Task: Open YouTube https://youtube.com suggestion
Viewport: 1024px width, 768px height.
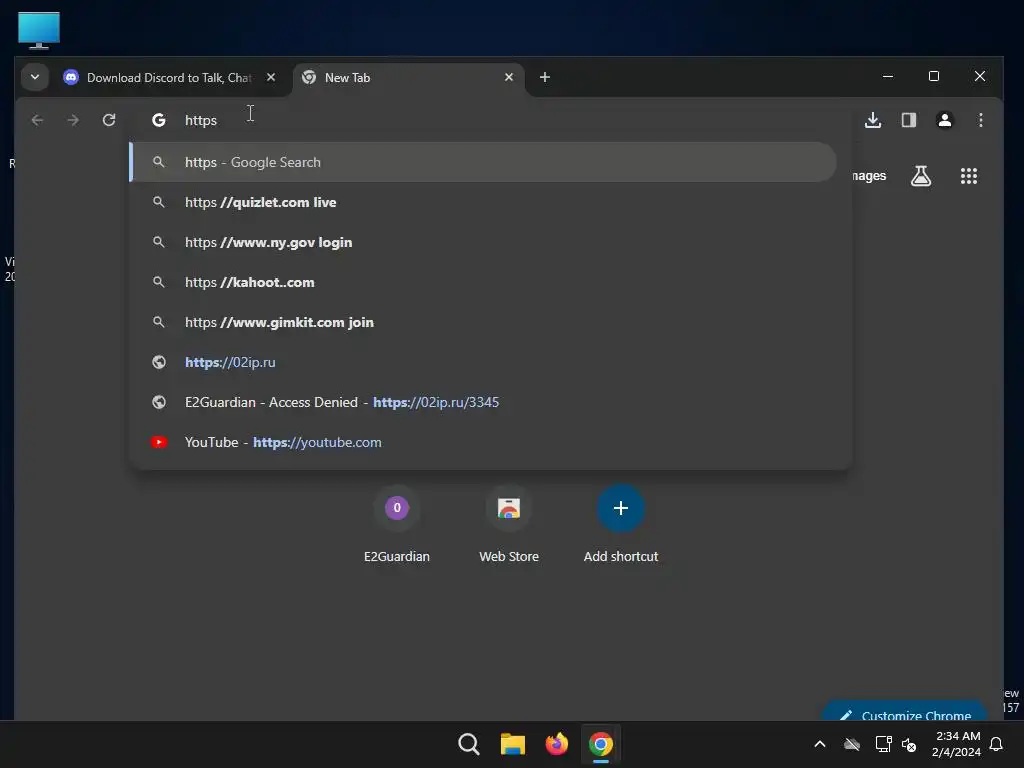Action: [483, 442]
